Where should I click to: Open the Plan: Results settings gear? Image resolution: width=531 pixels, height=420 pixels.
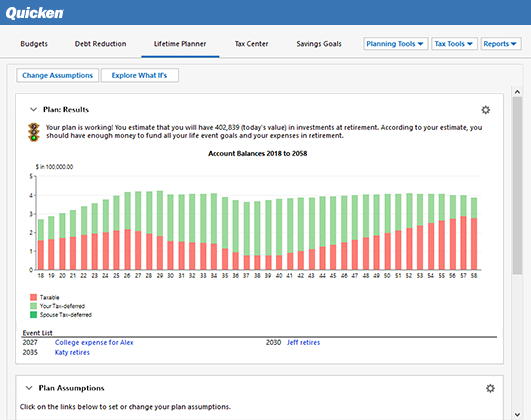click(486, 110)
